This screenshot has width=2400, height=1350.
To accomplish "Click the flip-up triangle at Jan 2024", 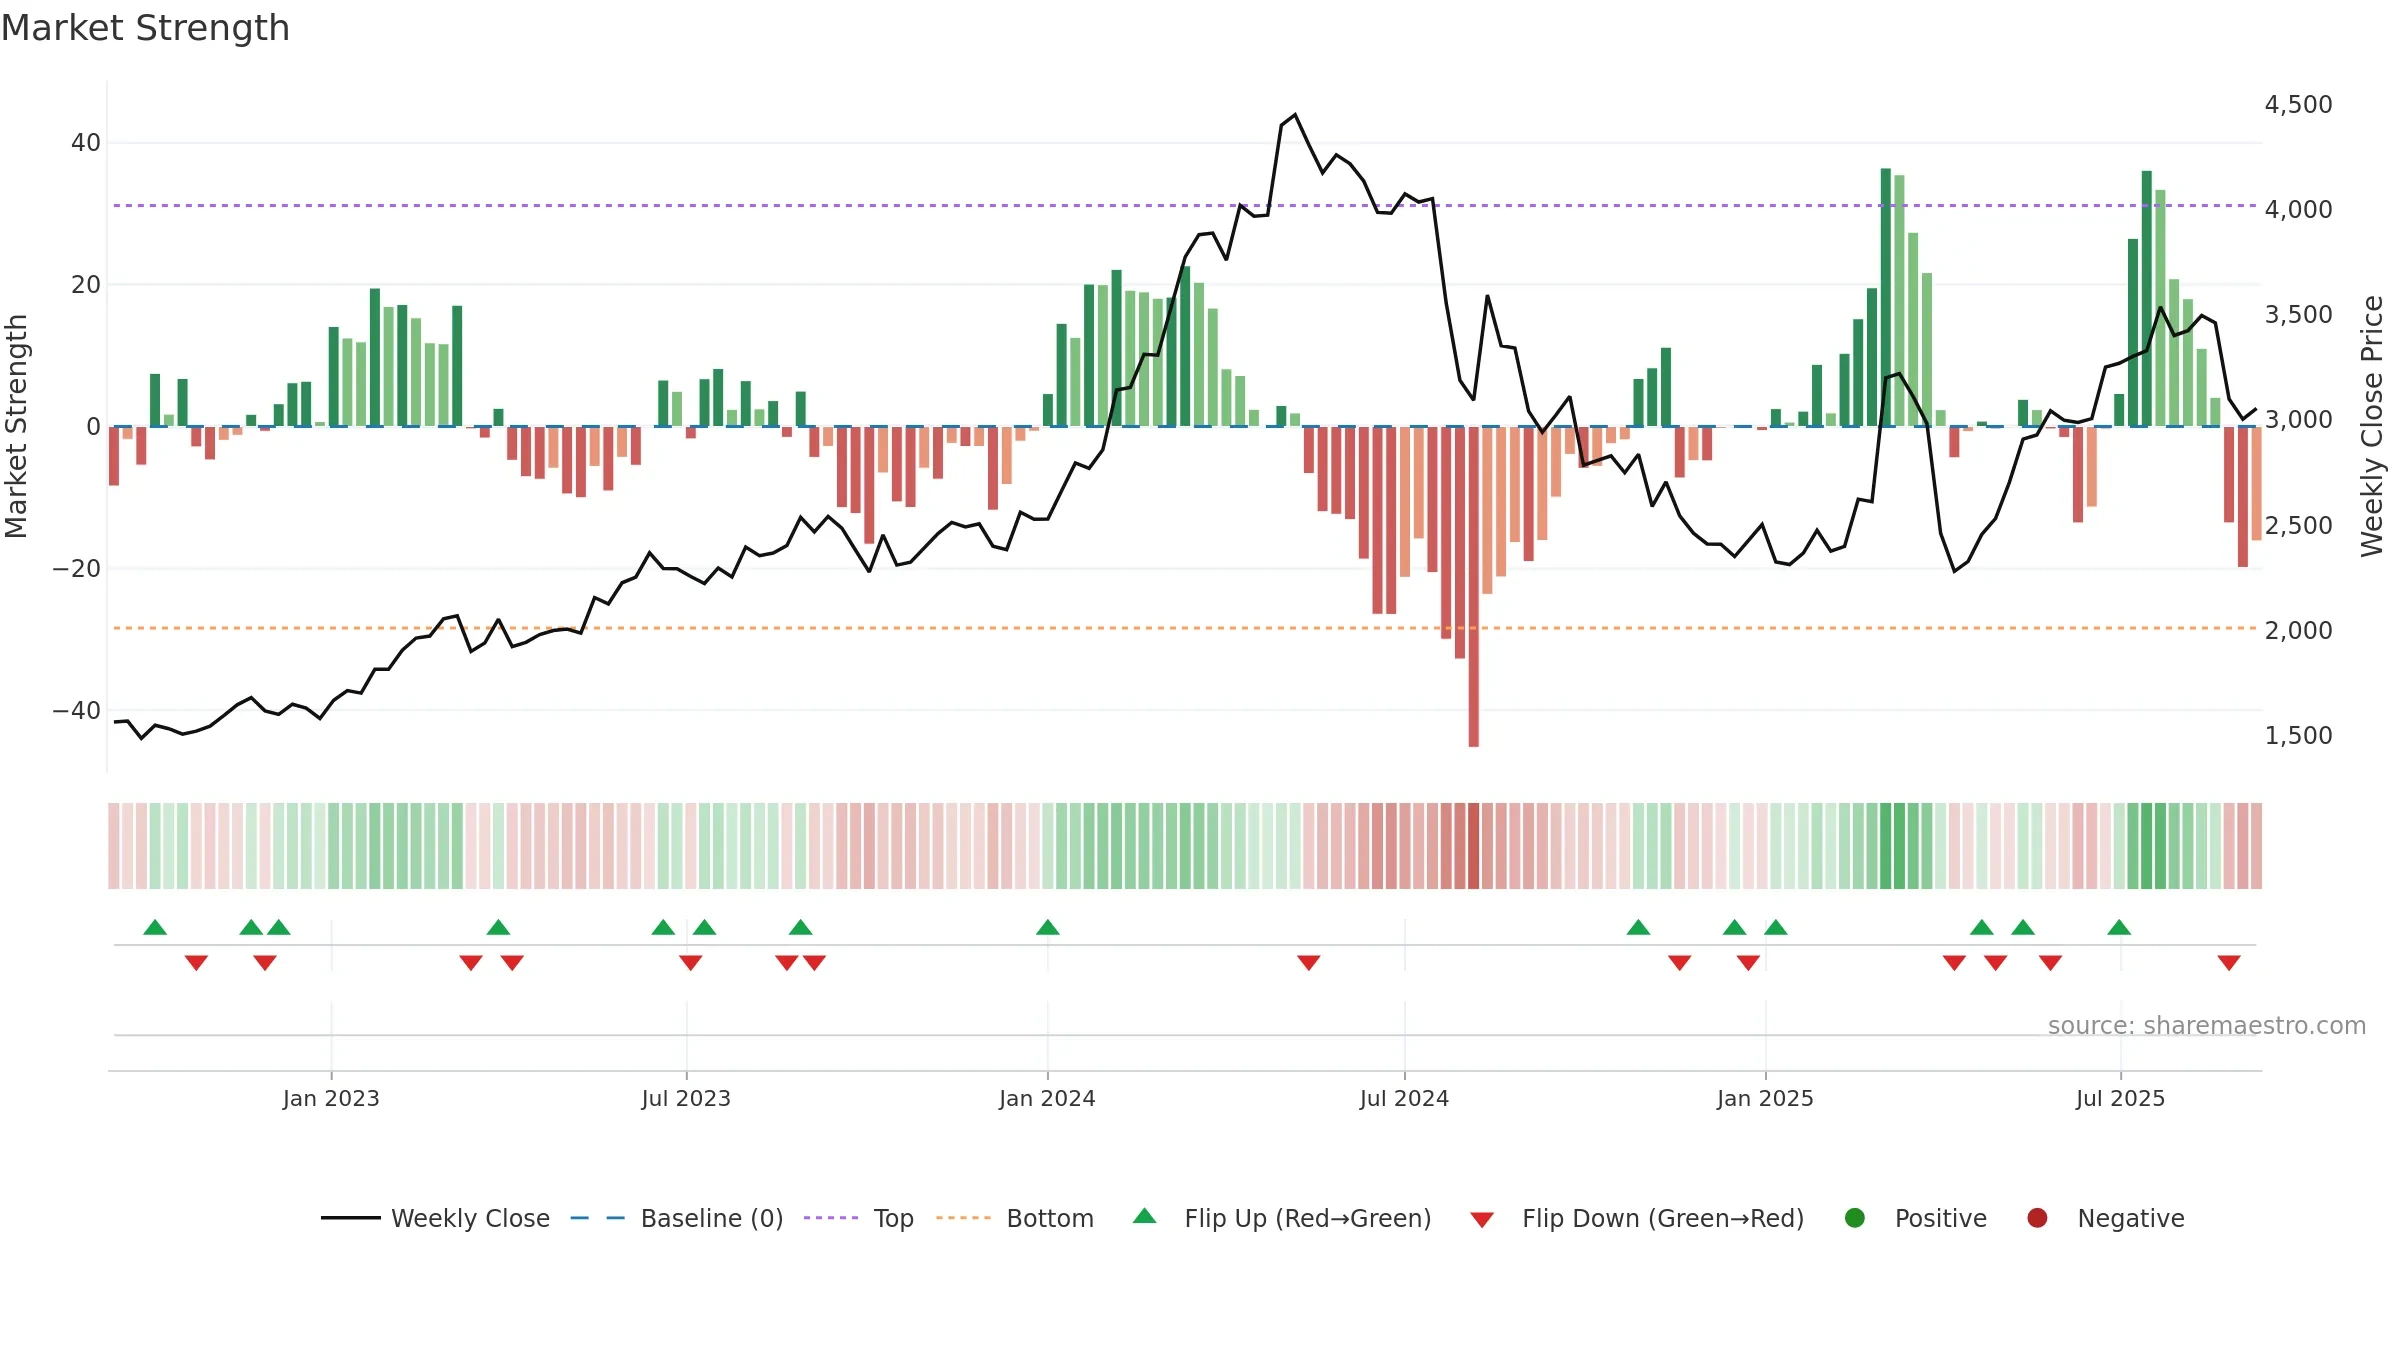I will (1048, 927).
